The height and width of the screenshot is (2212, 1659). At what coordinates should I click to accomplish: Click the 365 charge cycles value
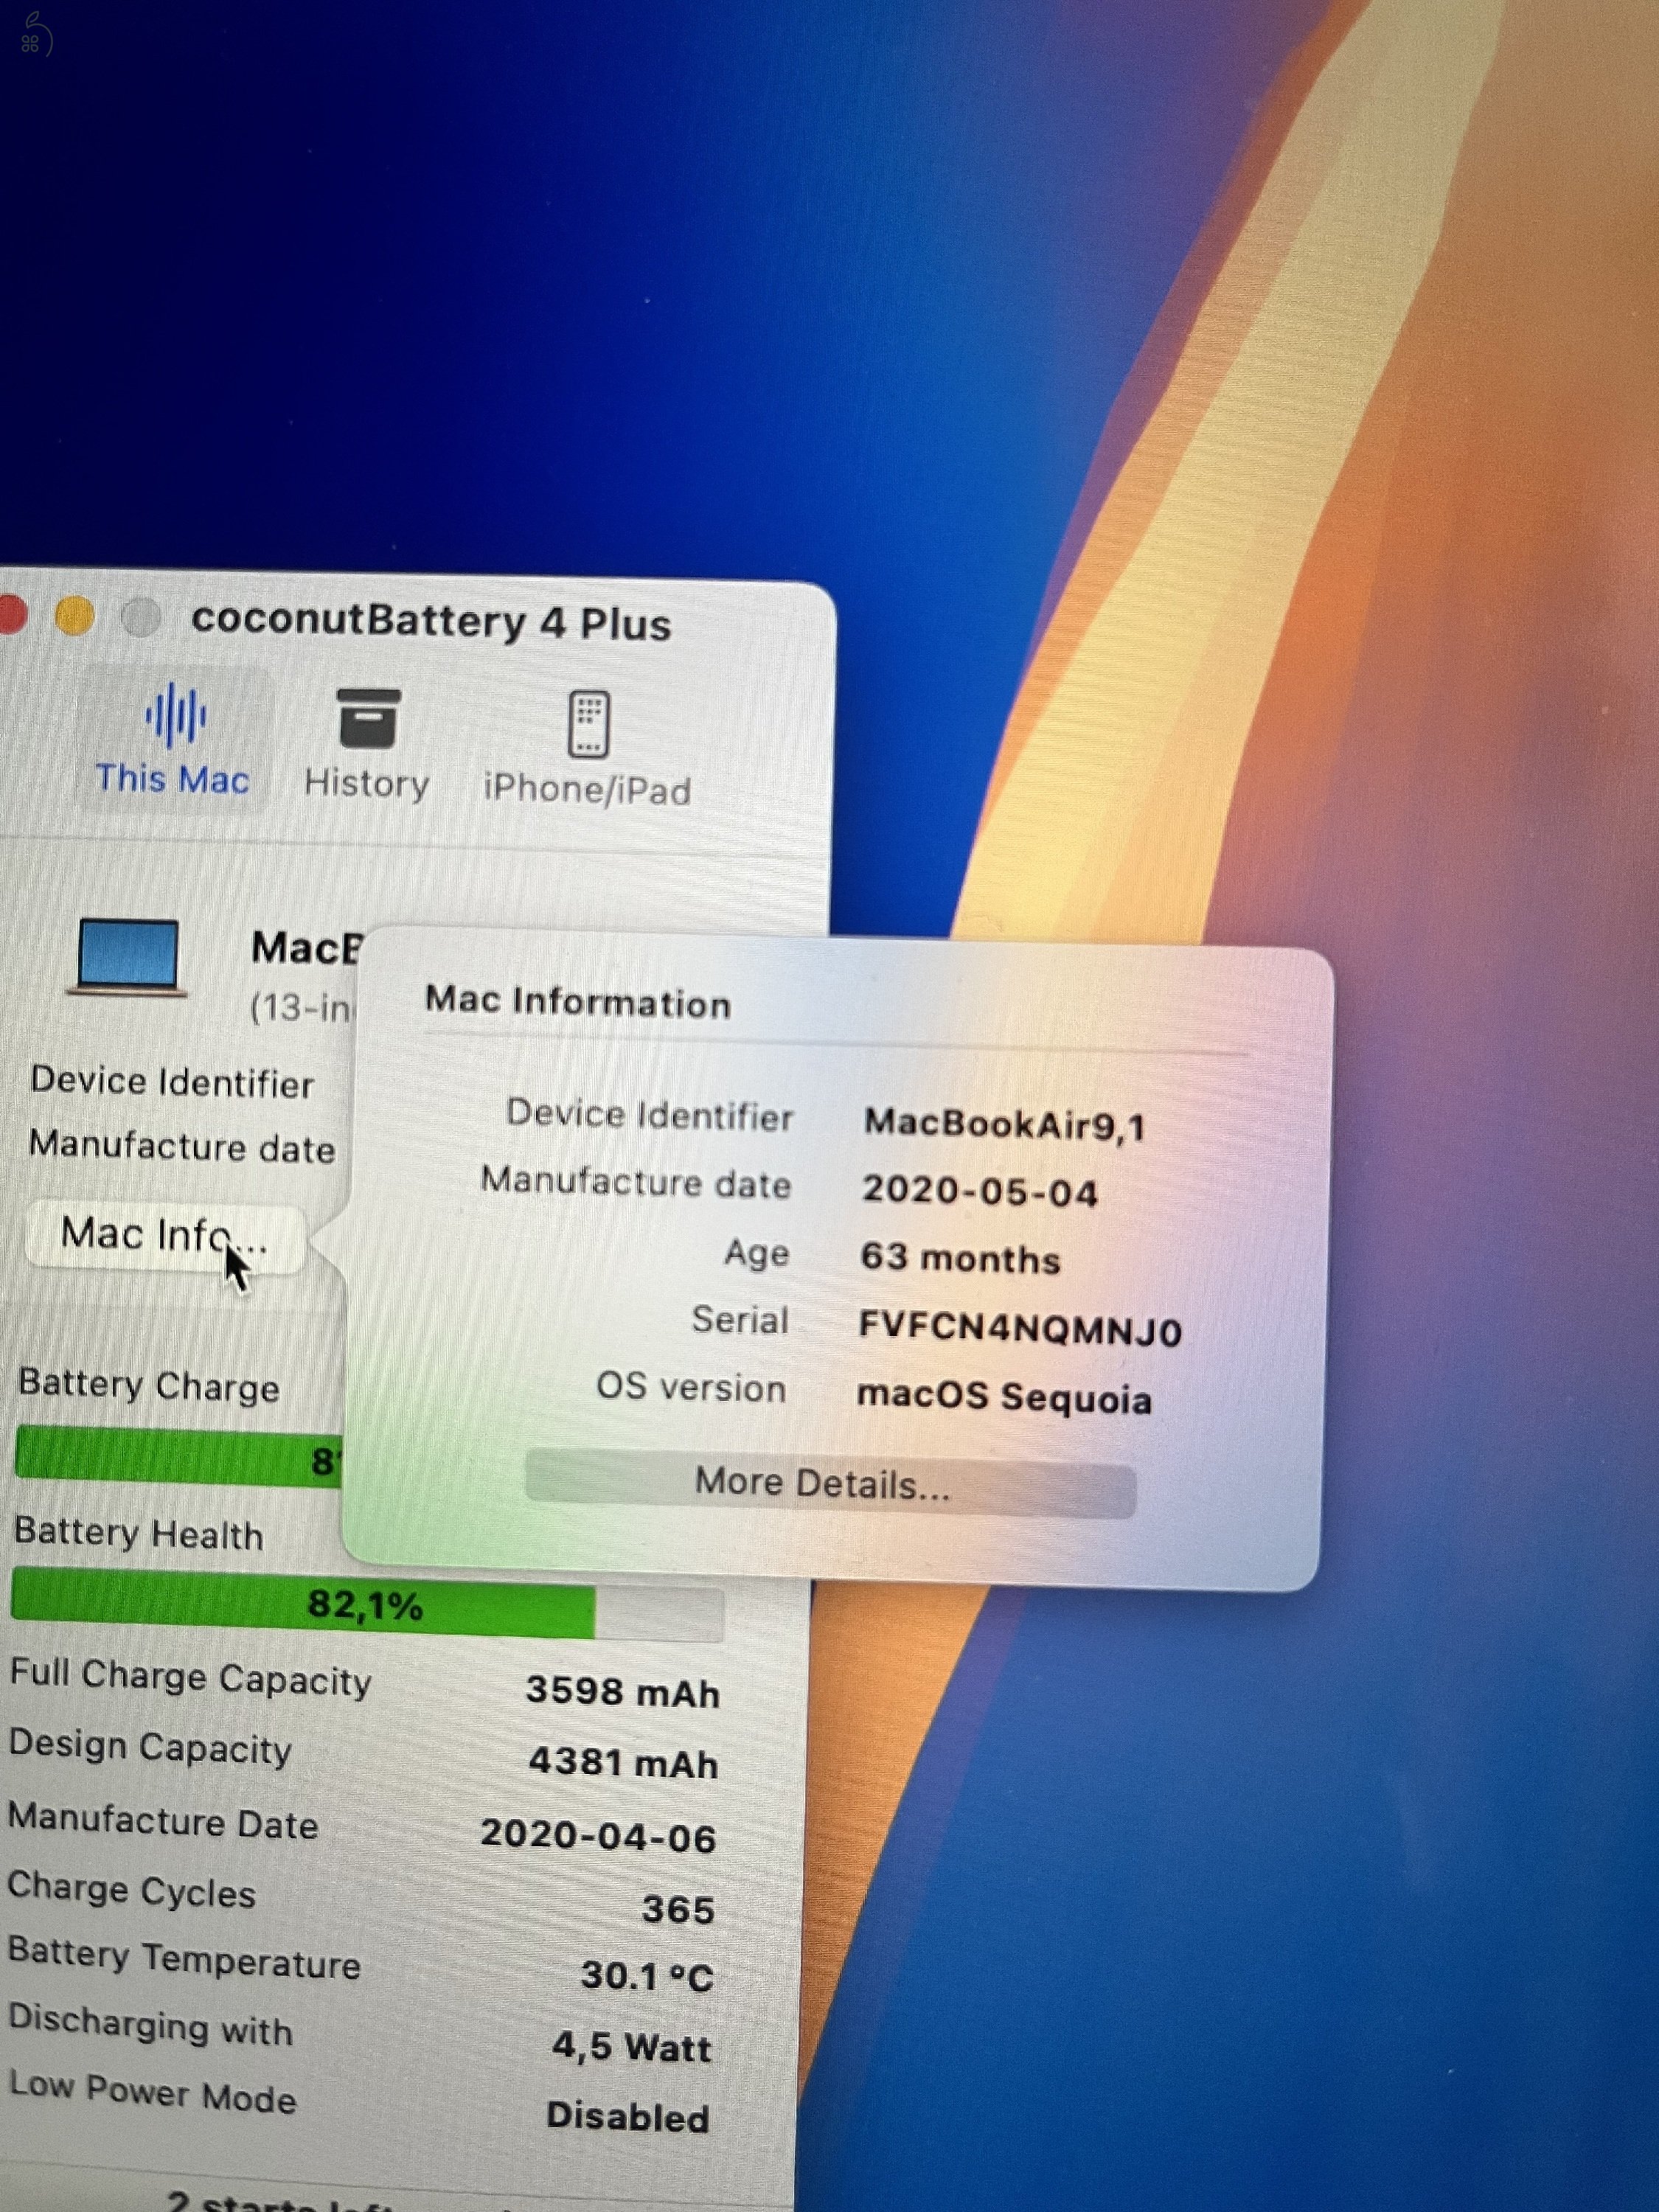[678, 1909]
